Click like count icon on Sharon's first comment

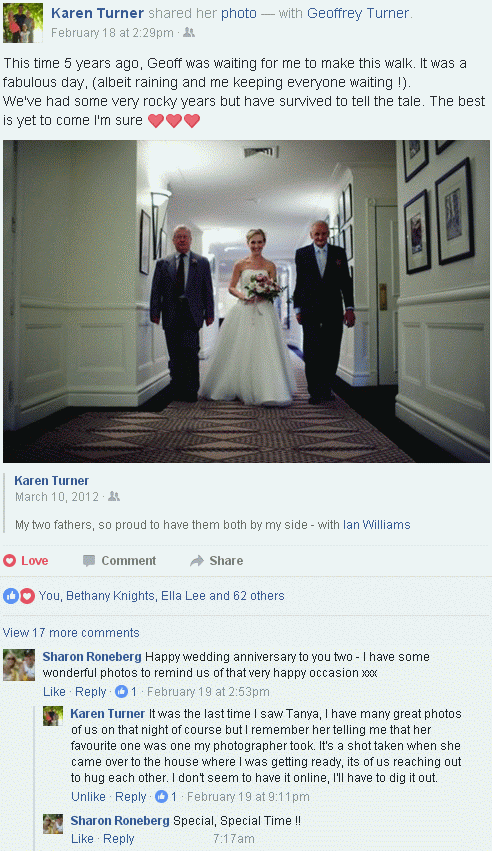click(x=122, y=691)
